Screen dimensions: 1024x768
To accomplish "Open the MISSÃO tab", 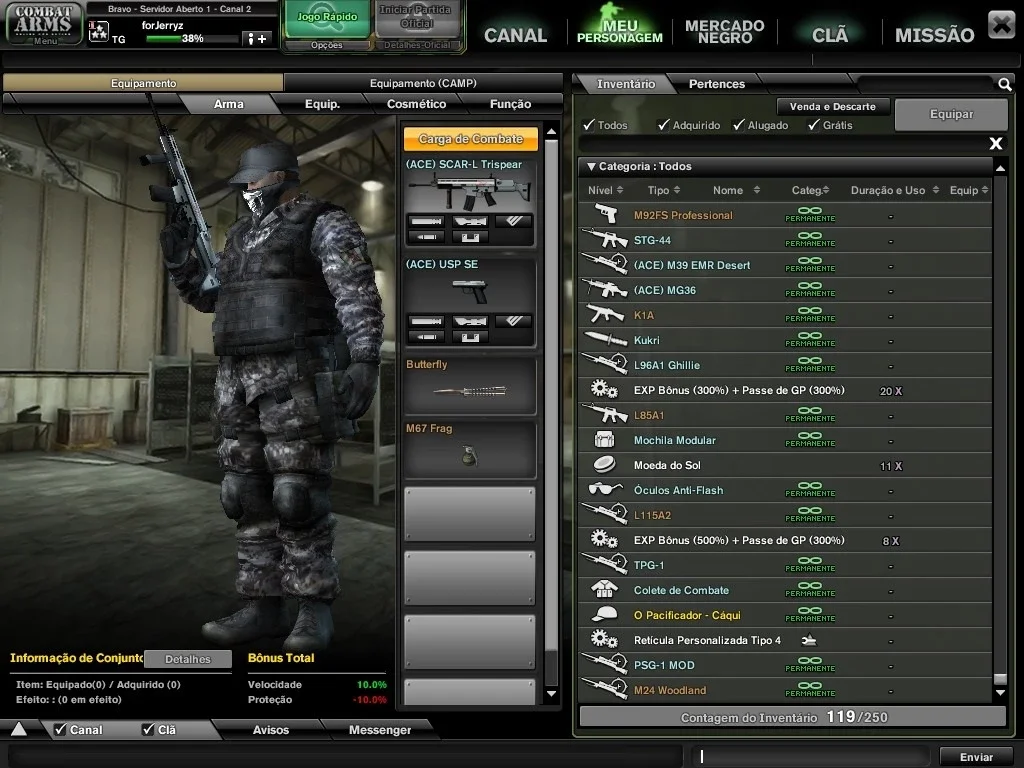I will (x=935, y=35).
